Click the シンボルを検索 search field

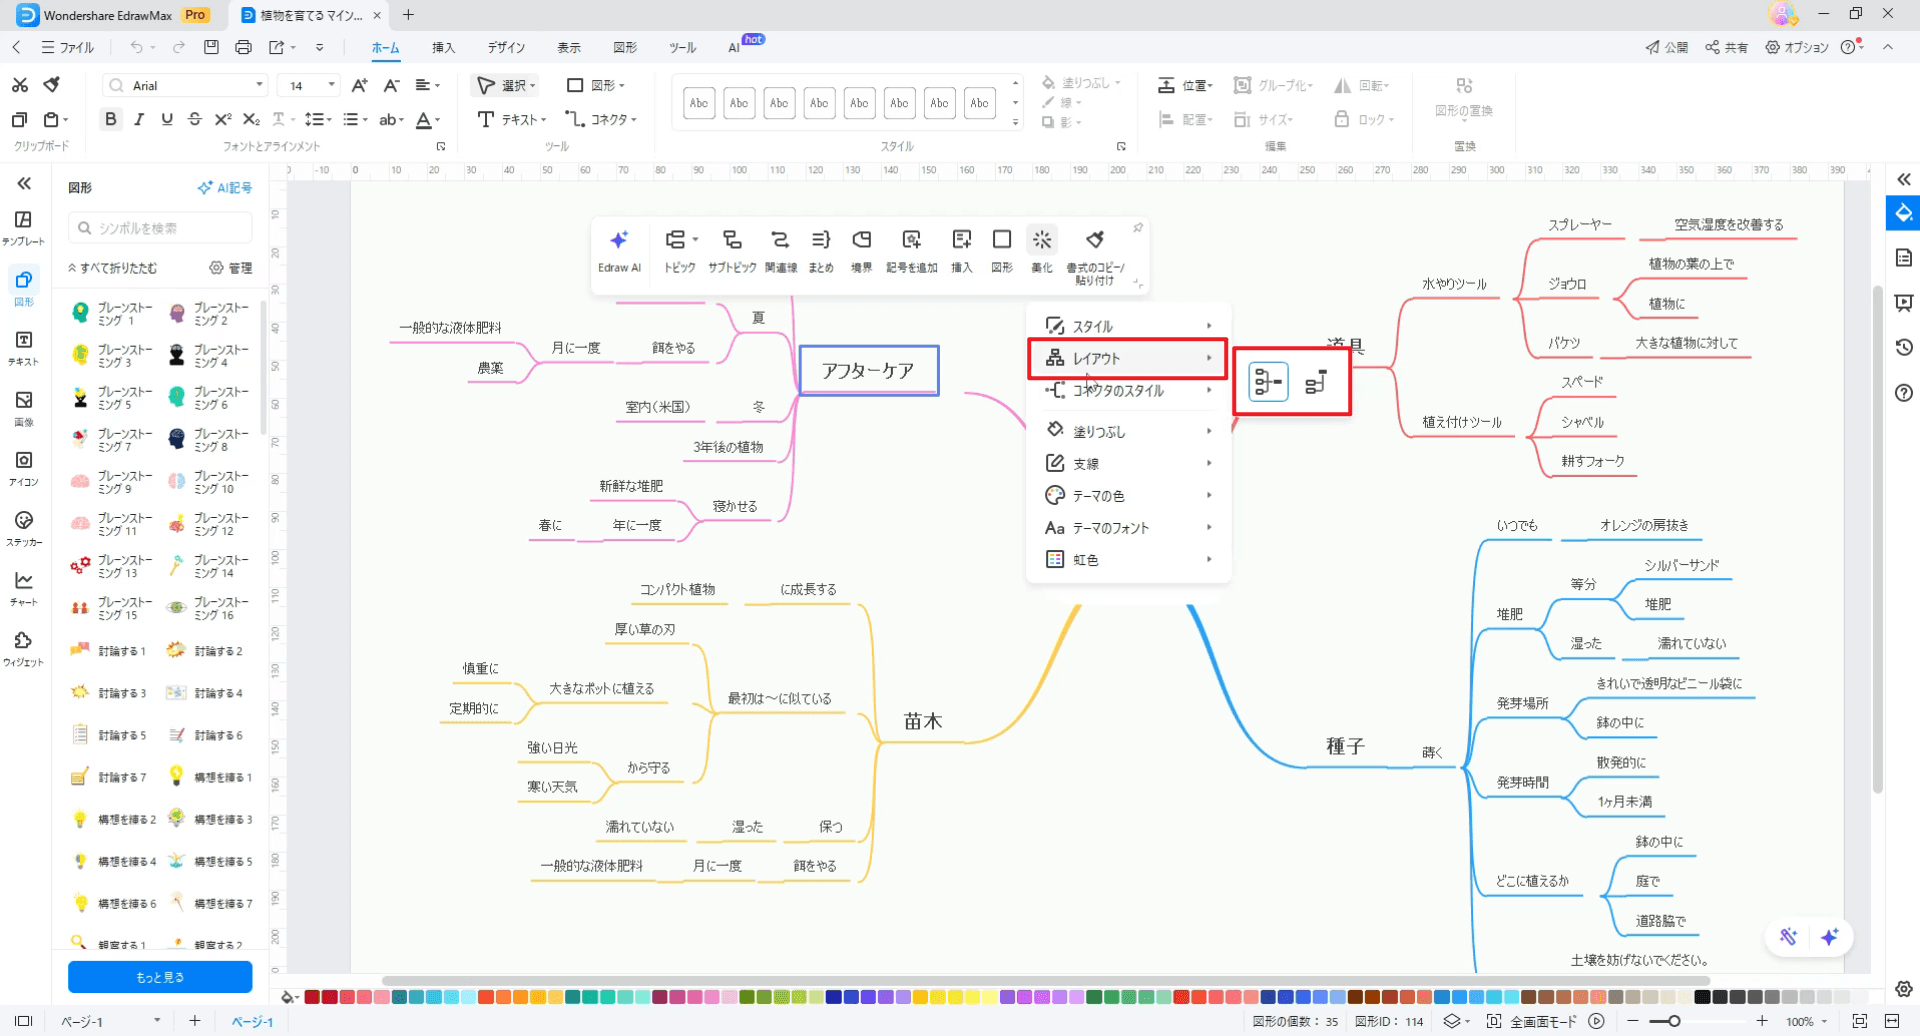point(160,228)
